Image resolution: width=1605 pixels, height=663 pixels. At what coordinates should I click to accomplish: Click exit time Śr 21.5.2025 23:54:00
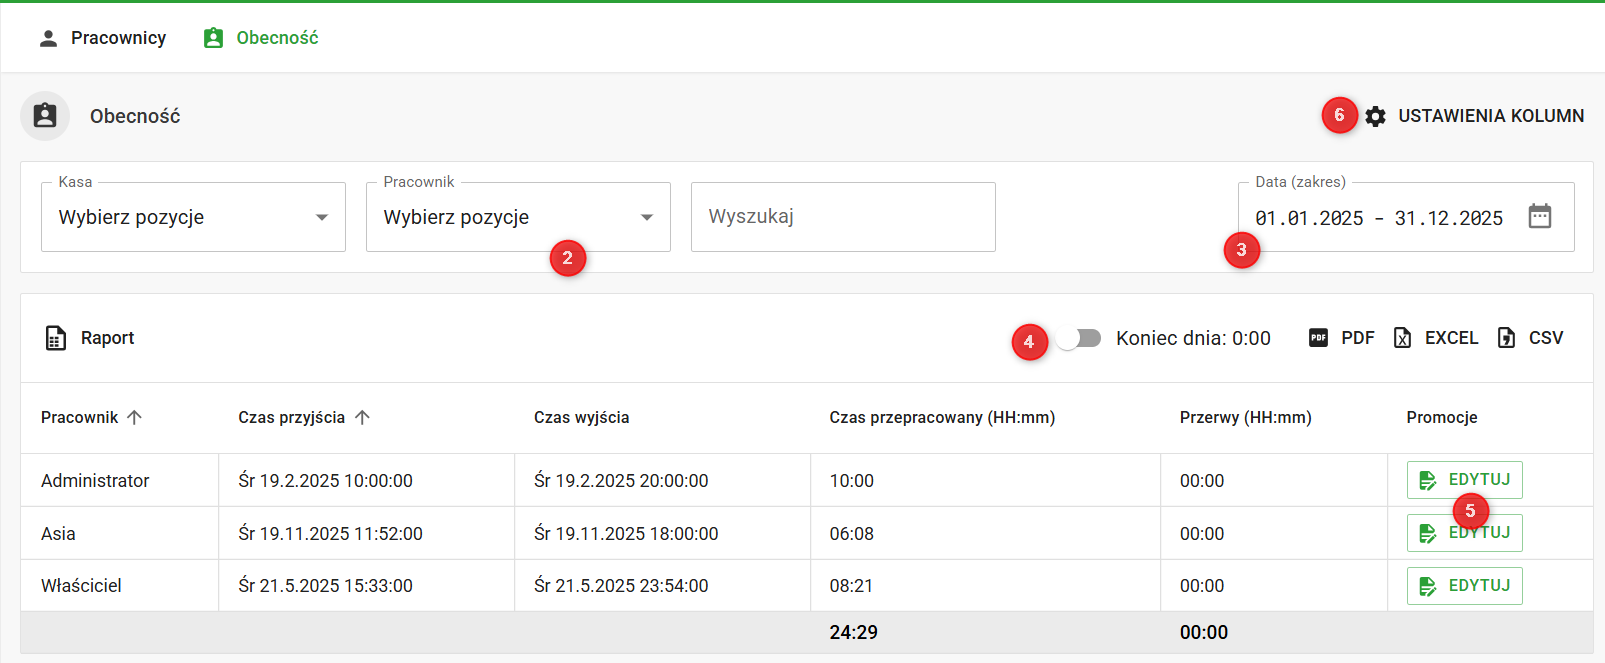pyautogui.click(x=621, y=586)
